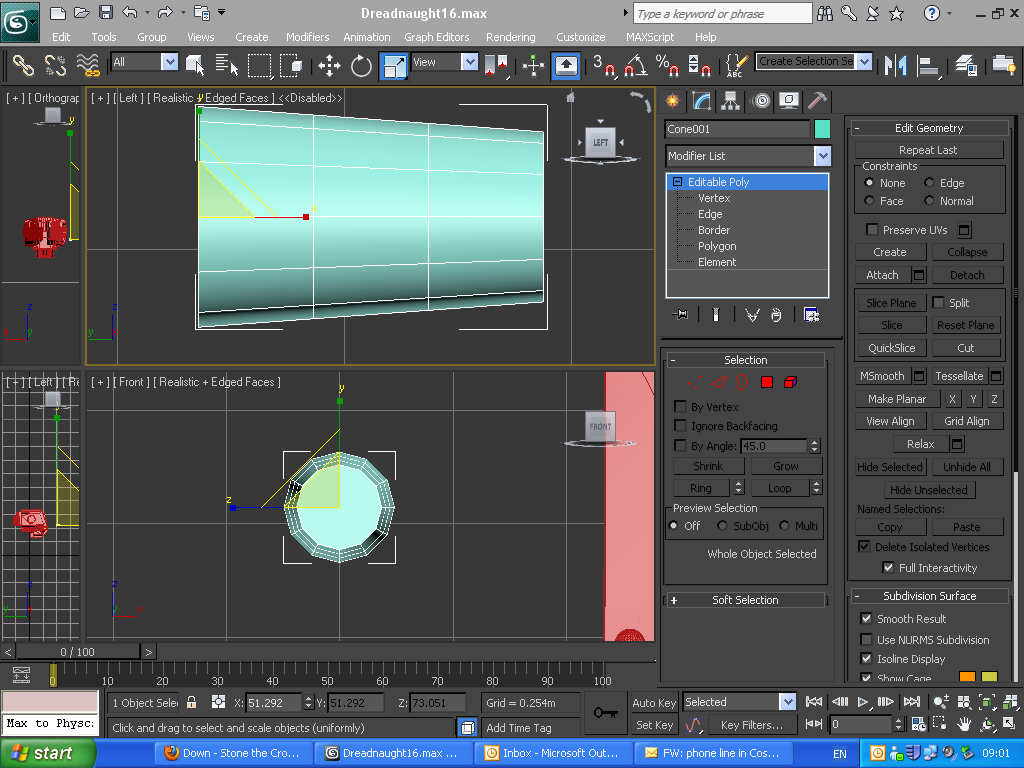The height and width of the screenshot is (768, 1024).
Task: Enable the Preserve UVs checkbox
Action: 872,230
